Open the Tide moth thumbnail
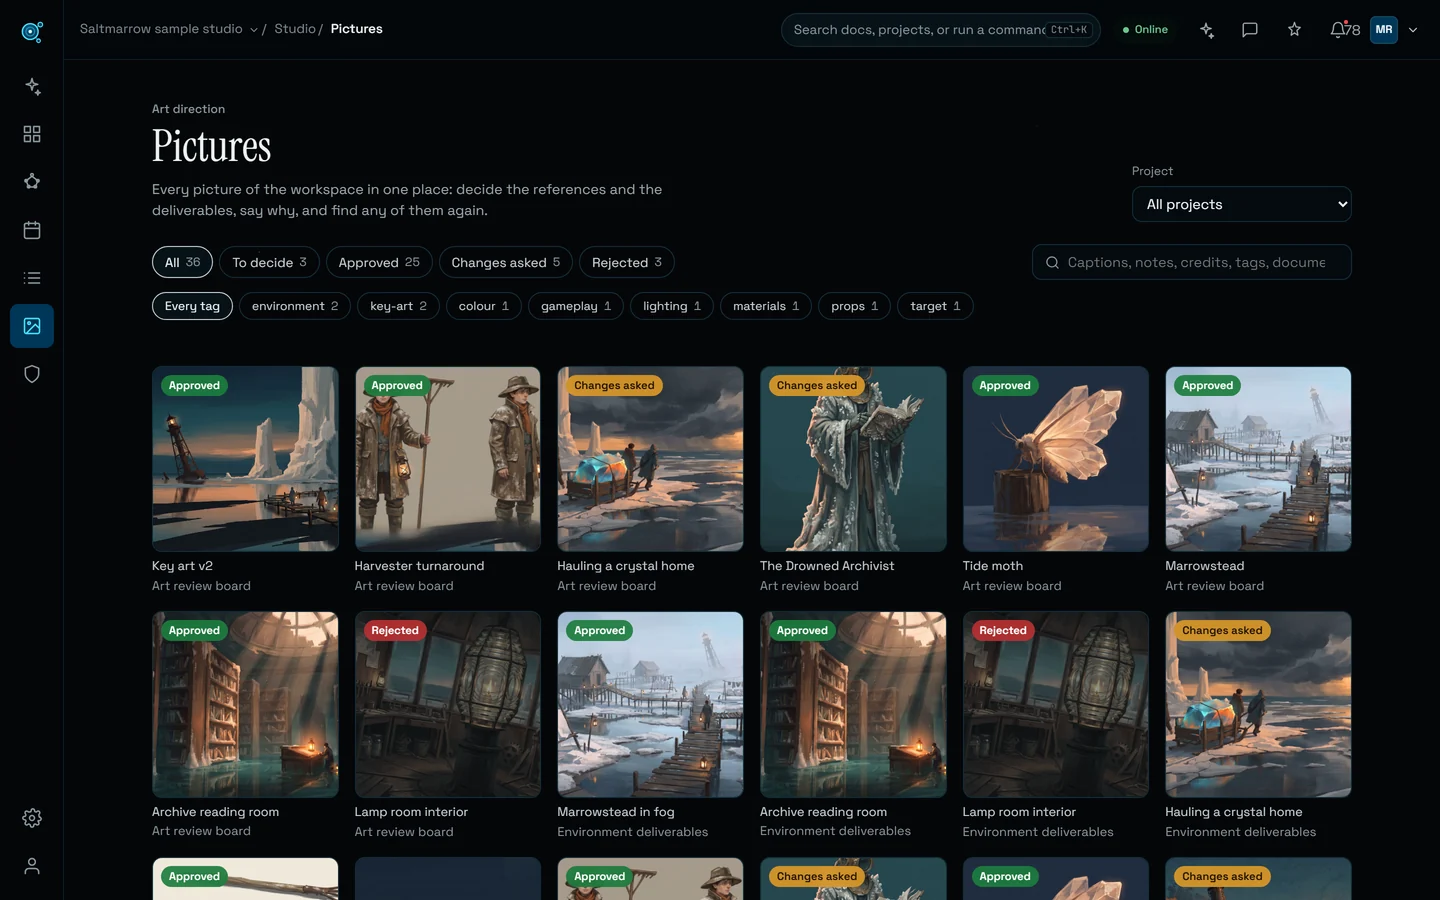The image size is (1440, 900). click(x=1056, y=459)
